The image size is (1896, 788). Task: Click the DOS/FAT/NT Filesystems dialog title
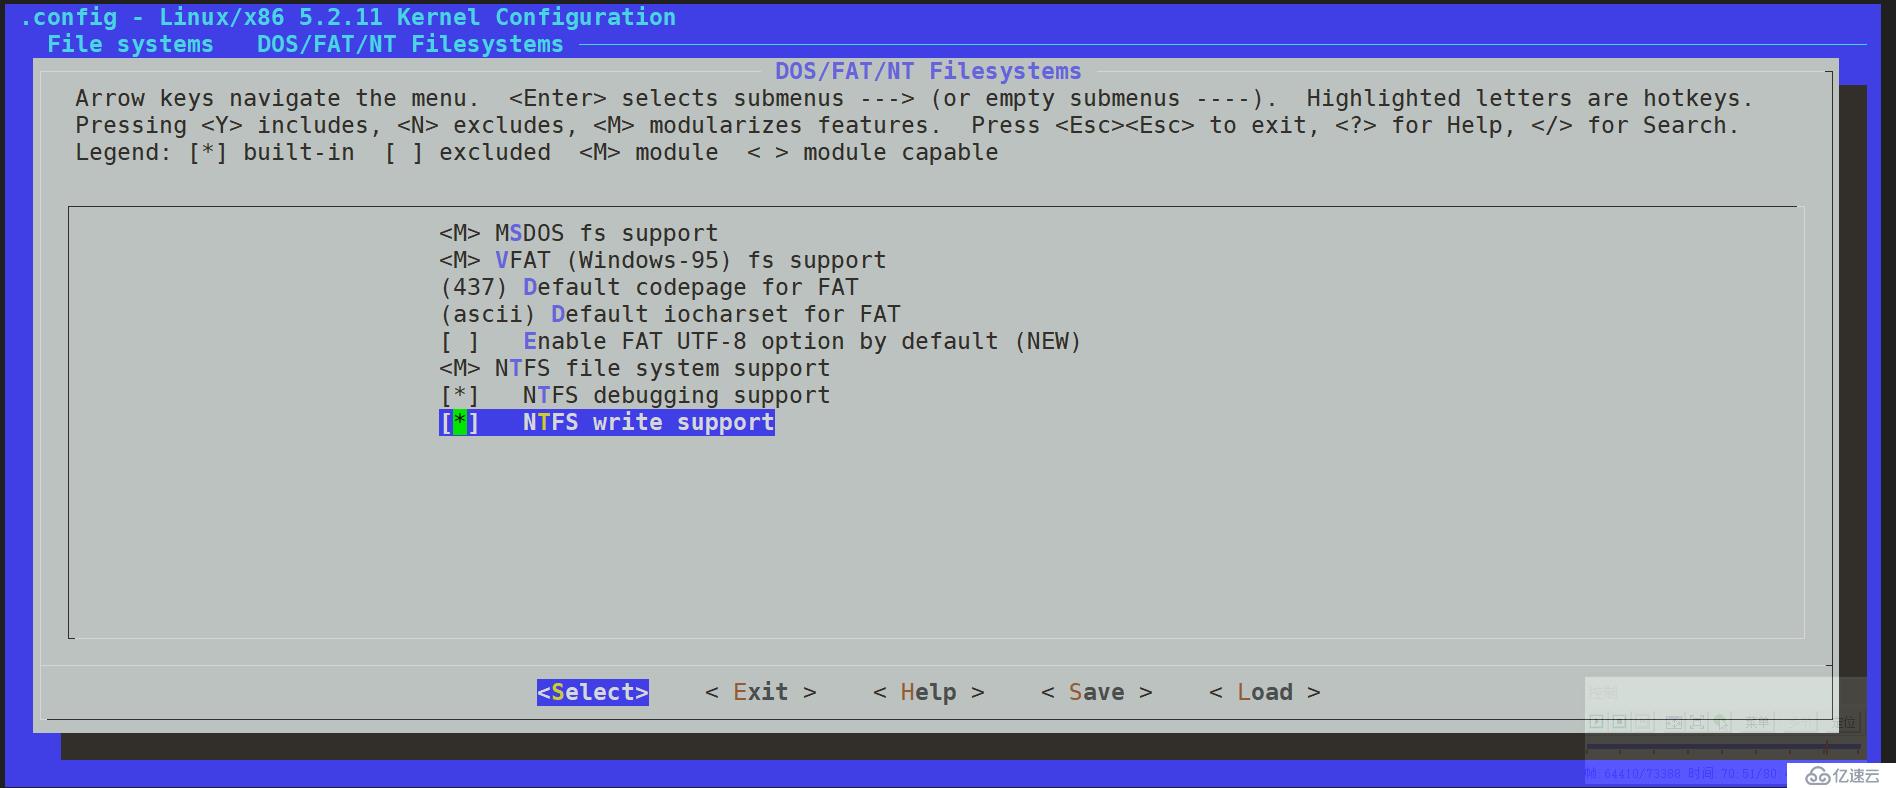[x=928, y=71]
